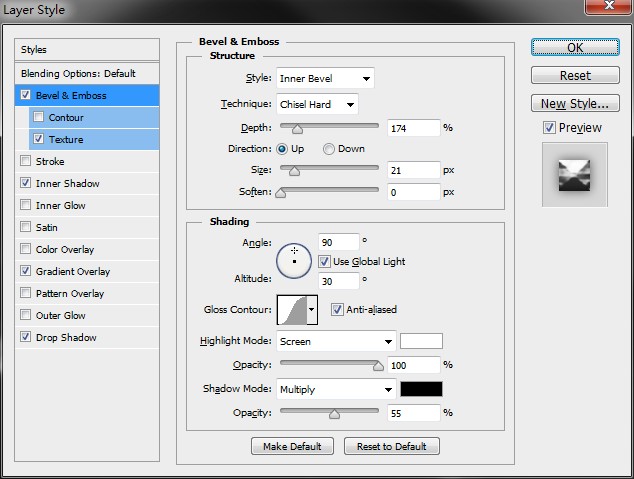Click the Size value field showing 21
The image size is (634, 479).
click(413, 170)
